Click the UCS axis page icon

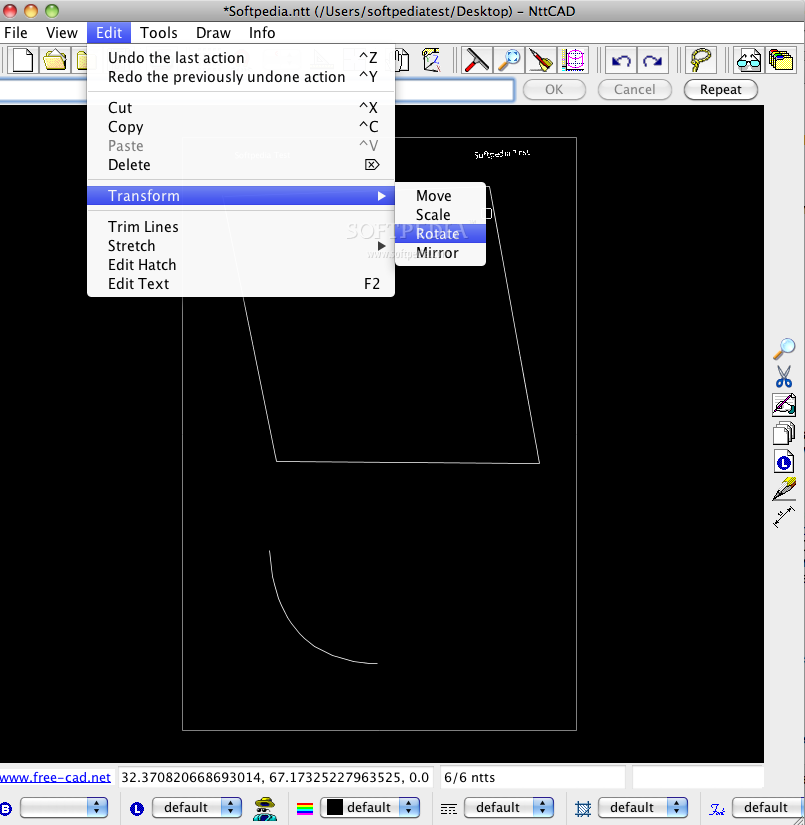click(x=431, y=59)
